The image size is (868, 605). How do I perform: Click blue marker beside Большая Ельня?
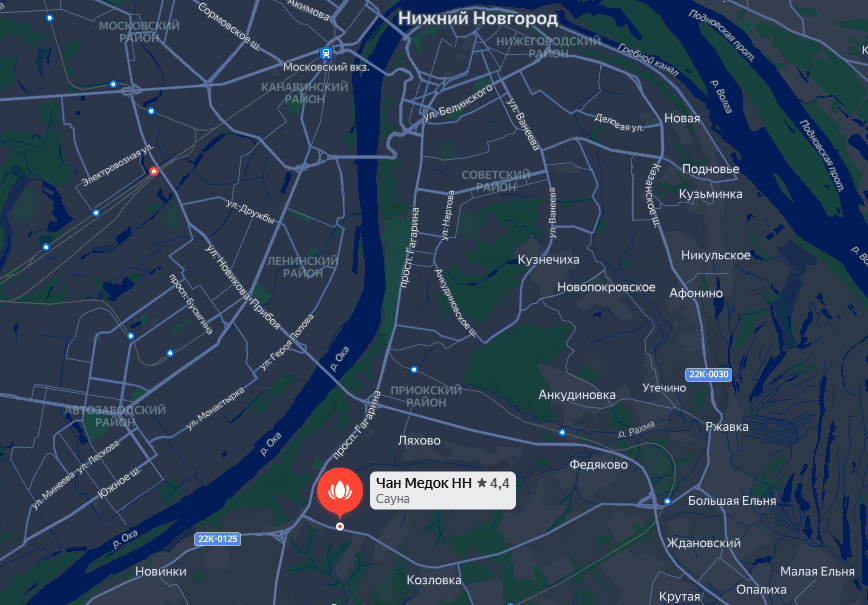[668, 501]
